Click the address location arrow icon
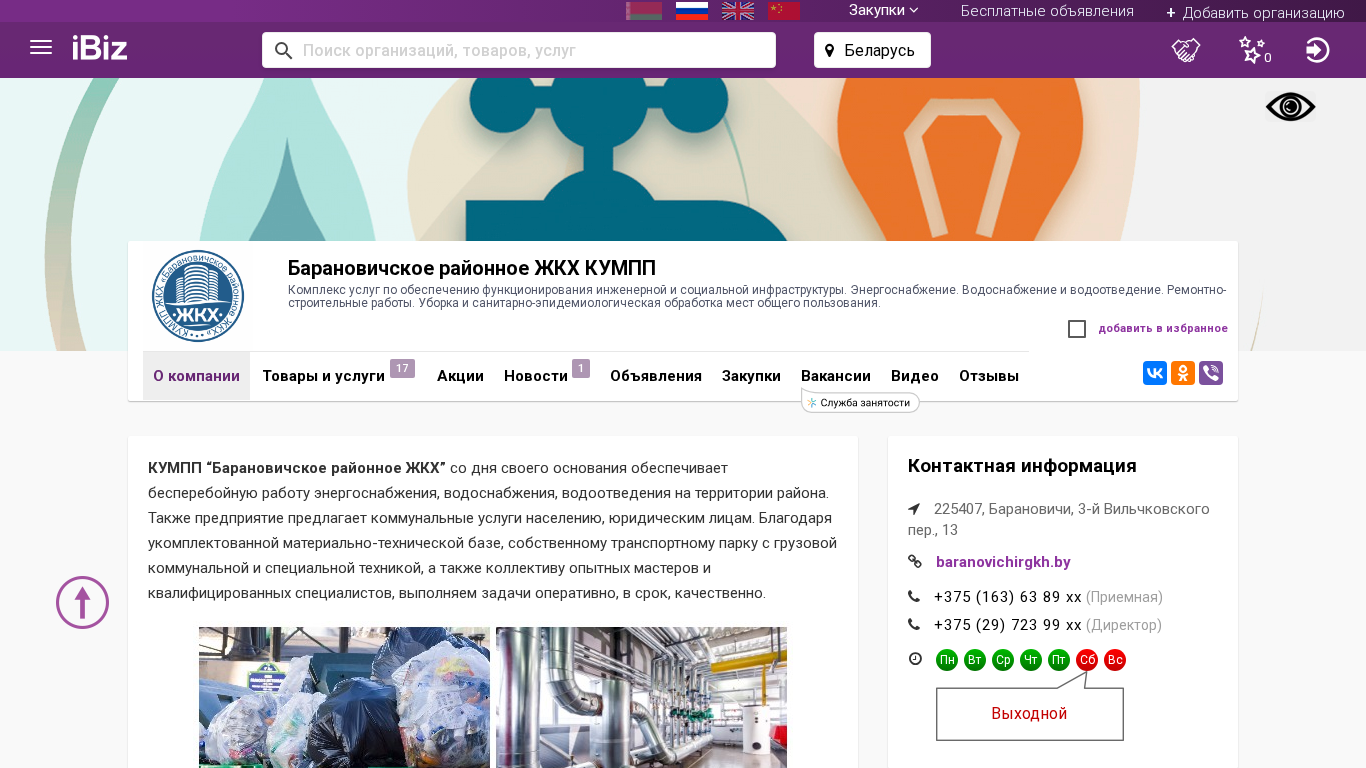Screen dimensions: 1366x768 914,509
